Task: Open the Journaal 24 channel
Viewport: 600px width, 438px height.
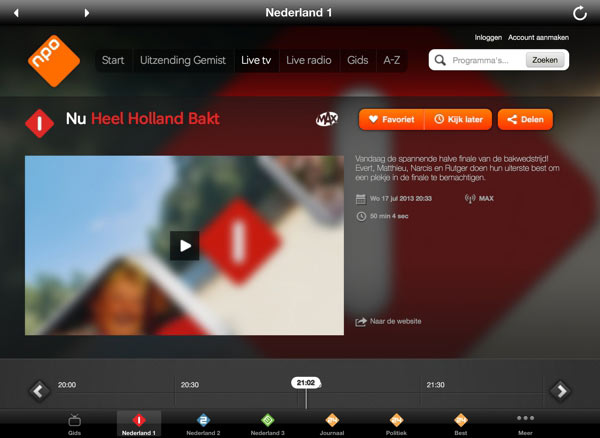Action: (x=332, y=425)
